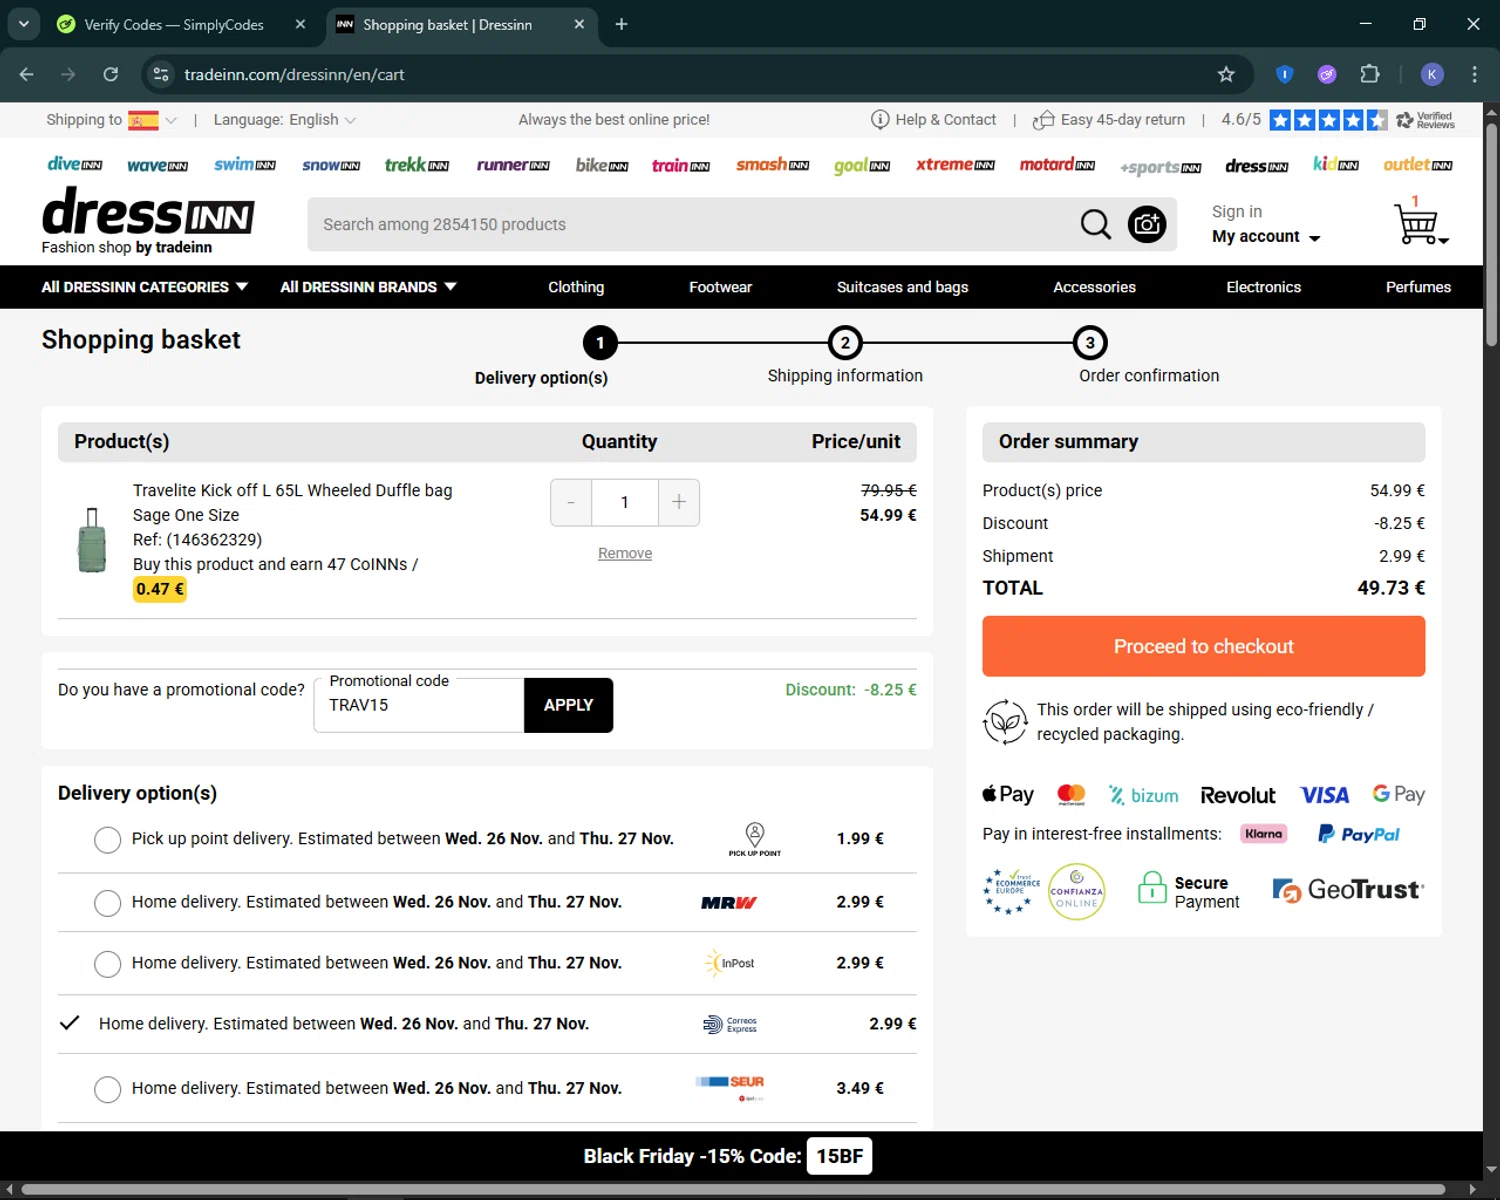Screen dimensions: 1500x1200
Task: Open swiminn store logo
Action: 244,165
